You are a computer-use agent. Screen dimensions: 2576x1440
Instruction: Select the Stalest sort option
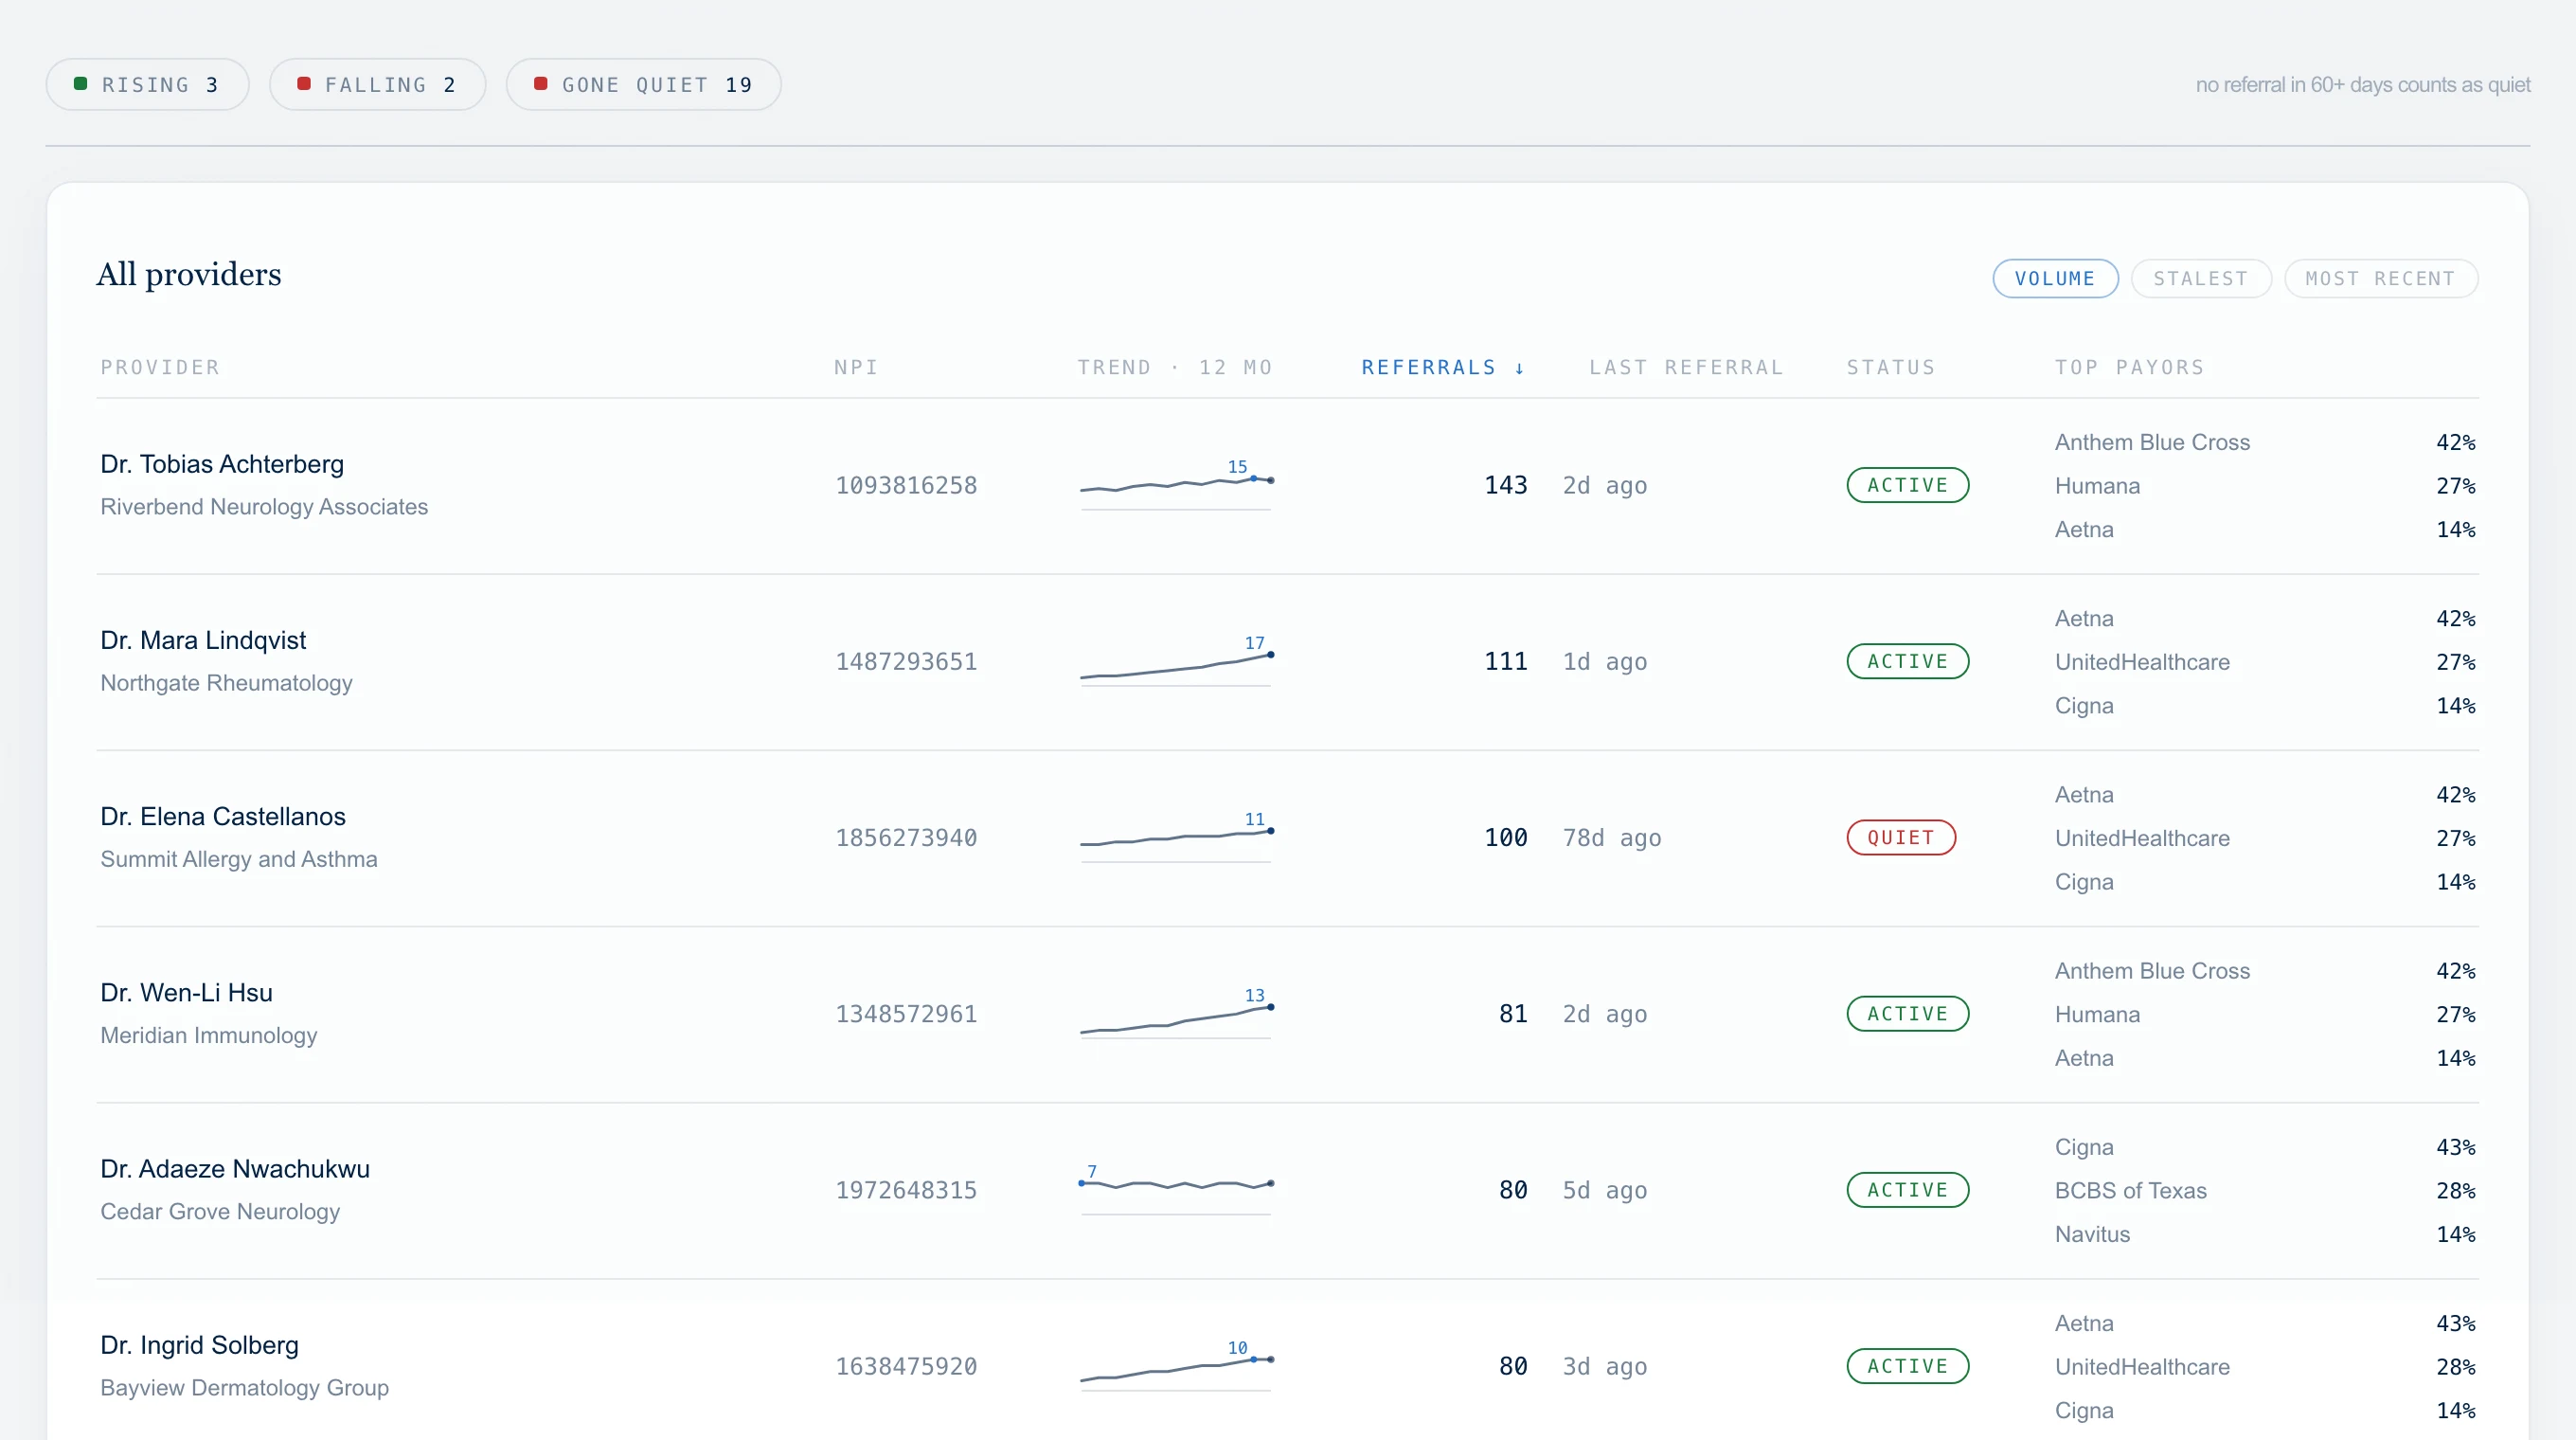click(x=2201, y=279)
